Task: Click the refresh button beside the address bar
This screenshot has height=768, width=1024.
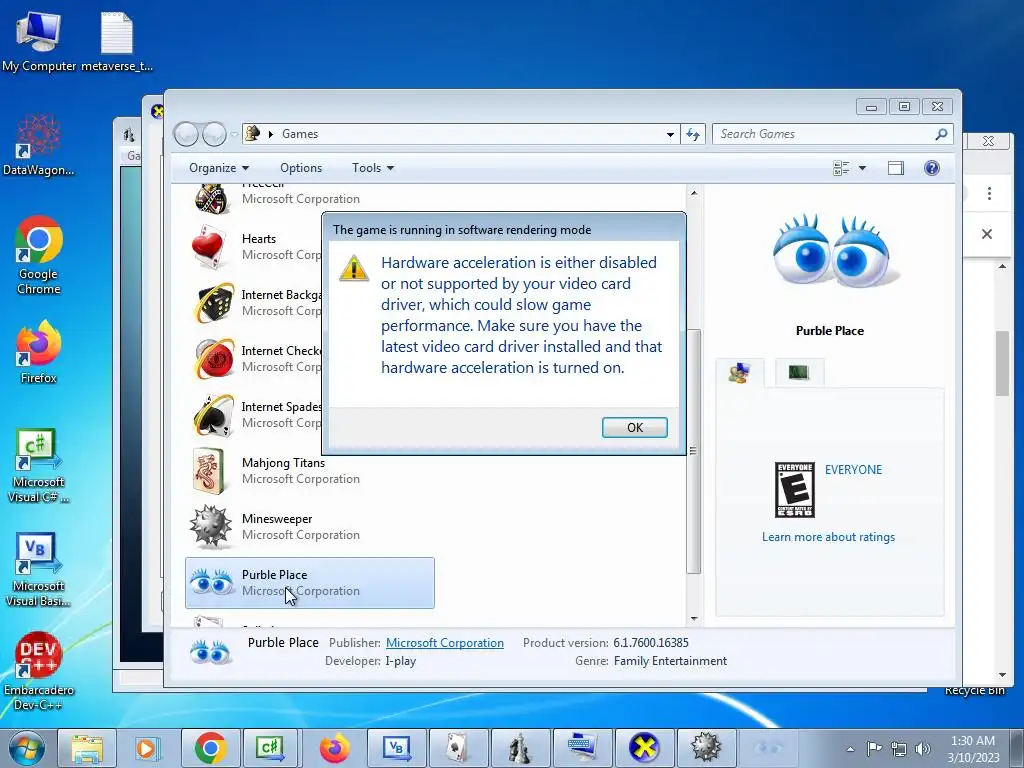Action: click(x=693, y=135)
